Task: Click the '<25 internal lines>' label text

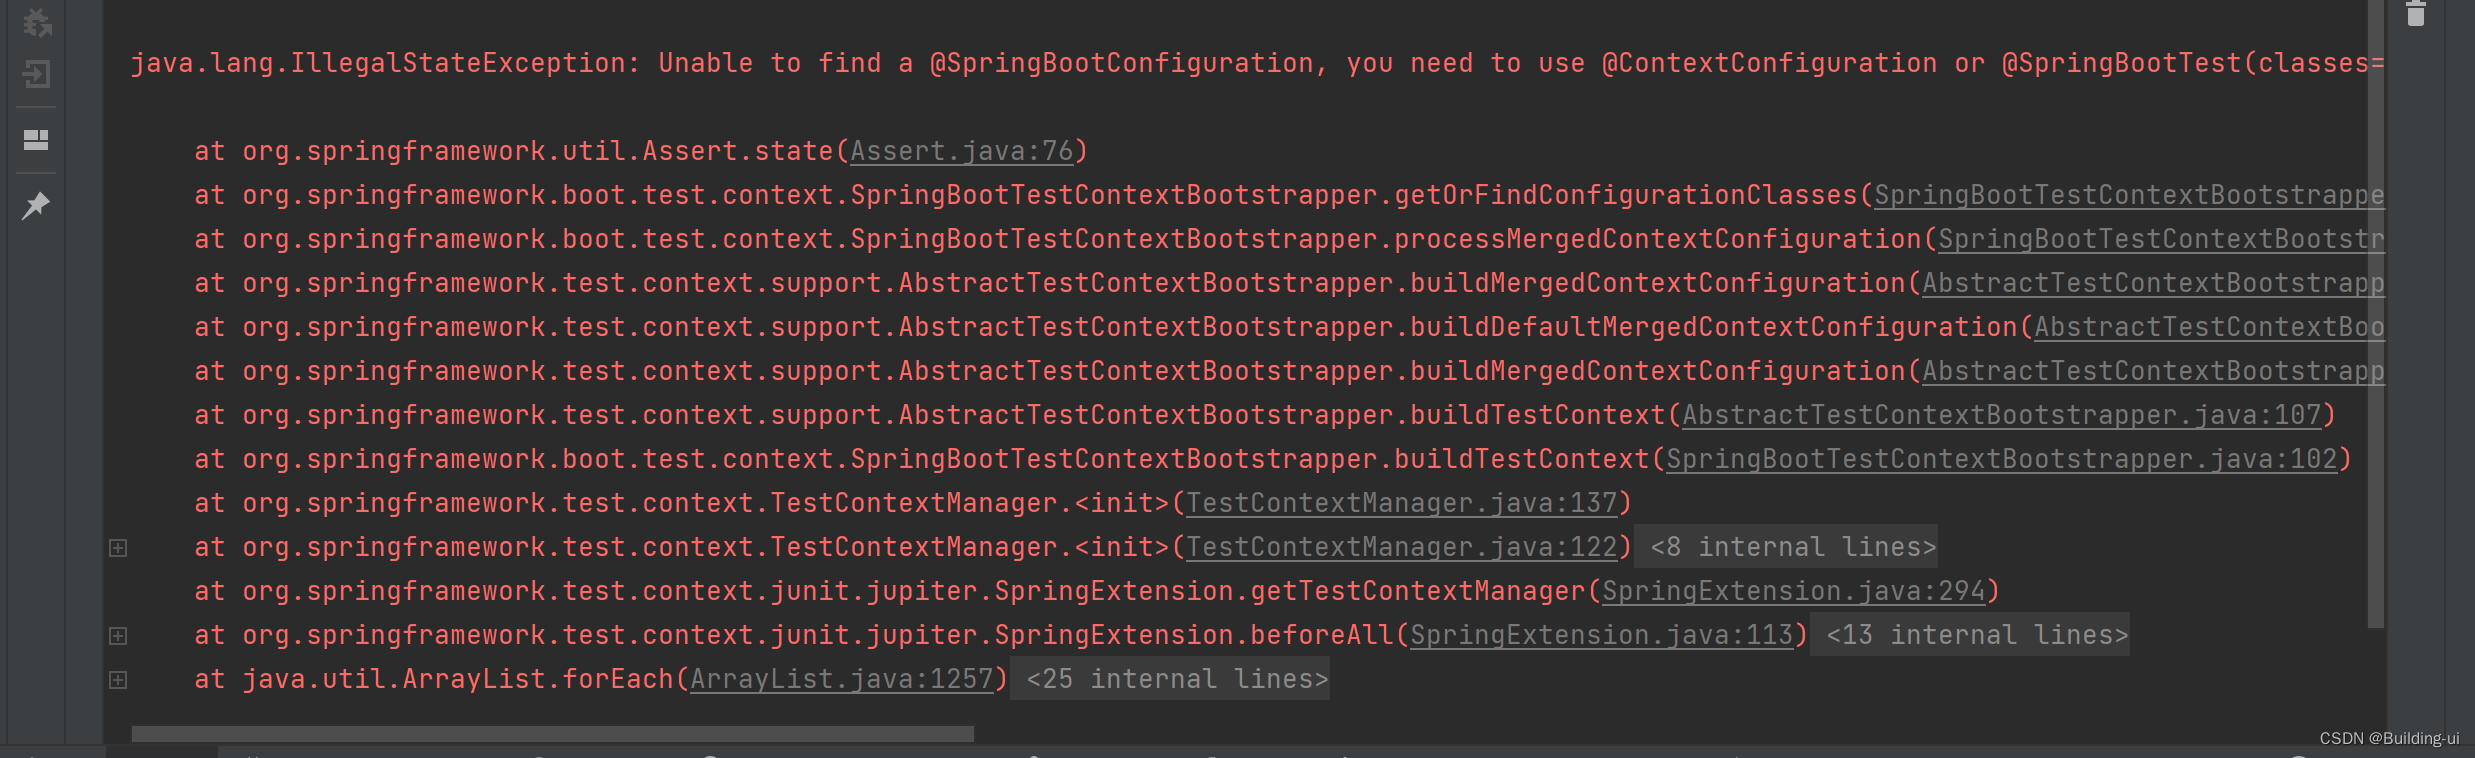Action: coord(1170,679)
